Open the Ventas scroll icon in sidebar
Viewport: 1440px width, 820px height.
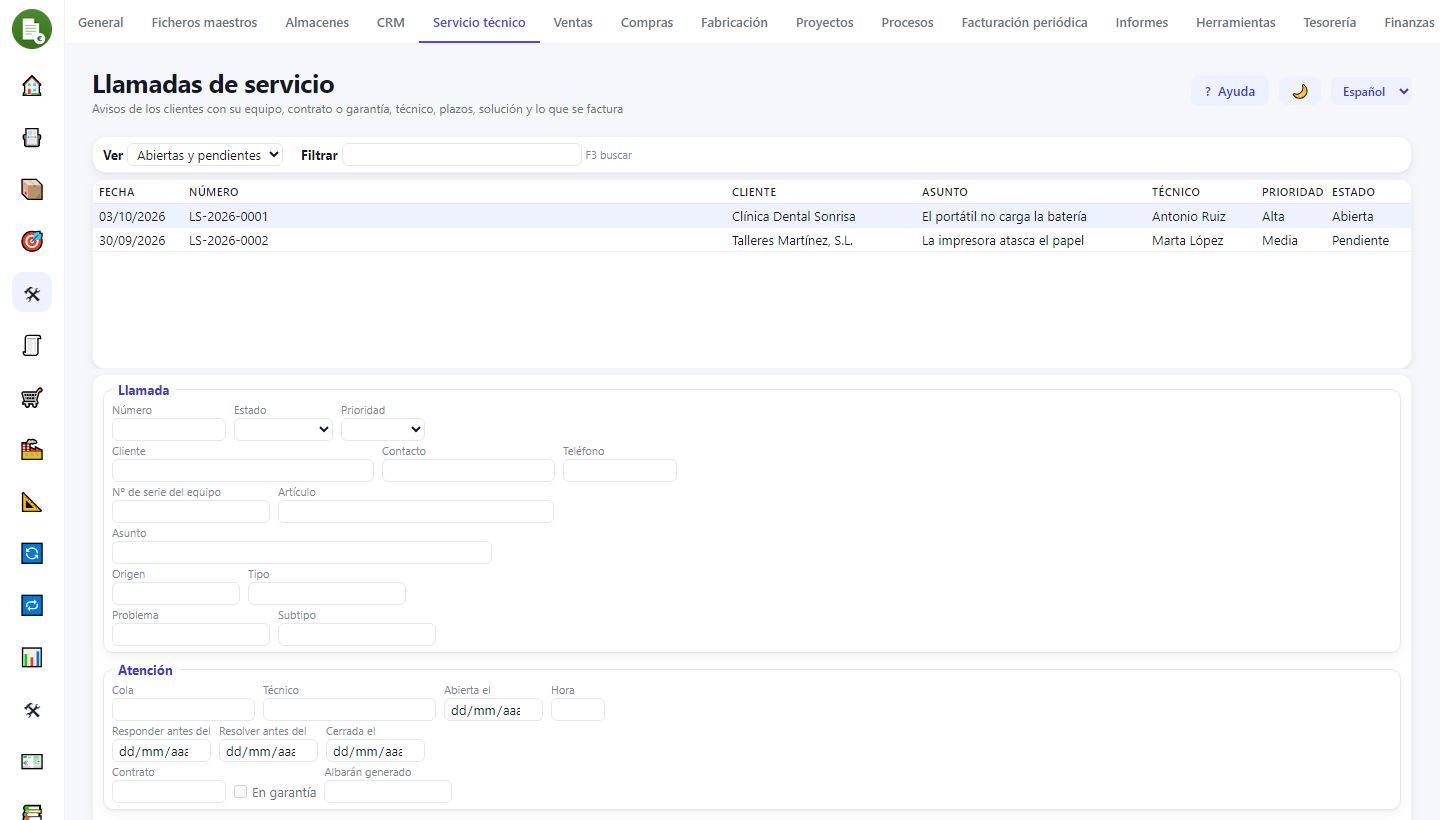[x=32, y=346]
